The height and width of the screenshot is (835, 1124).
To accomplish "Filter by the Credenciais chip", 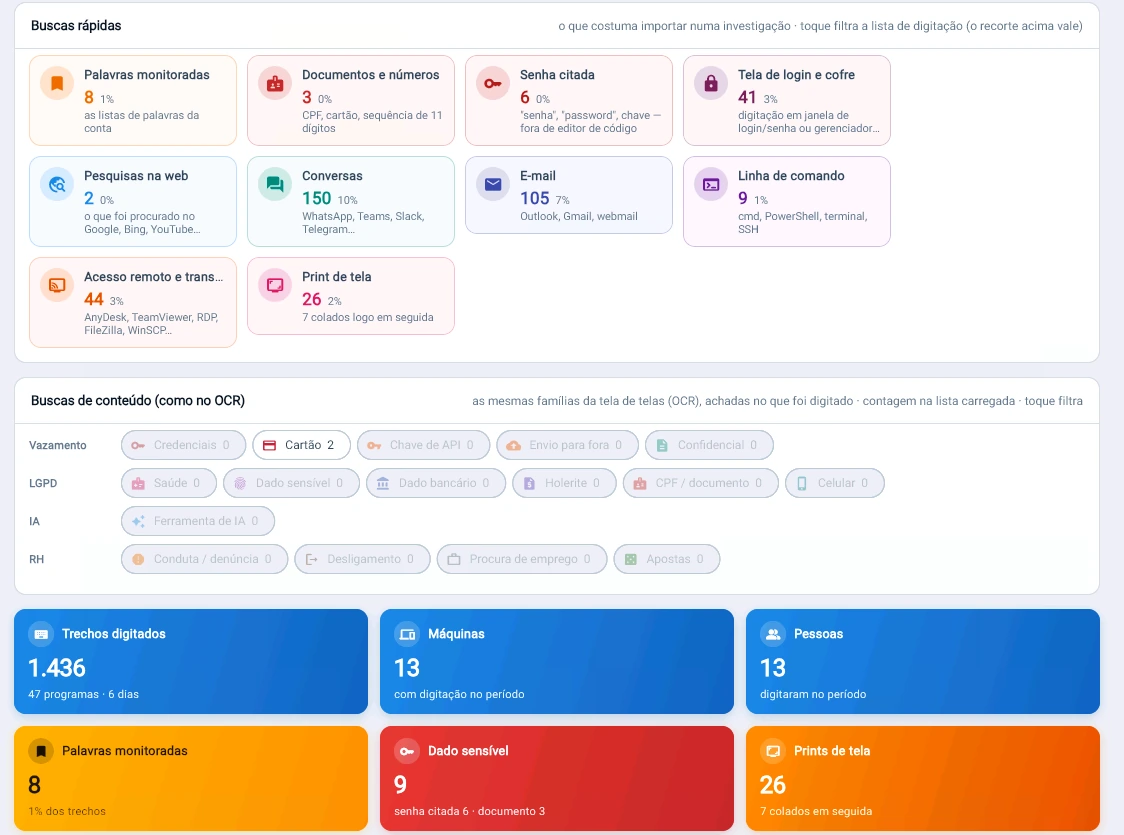I will click(x=184, y=445).
